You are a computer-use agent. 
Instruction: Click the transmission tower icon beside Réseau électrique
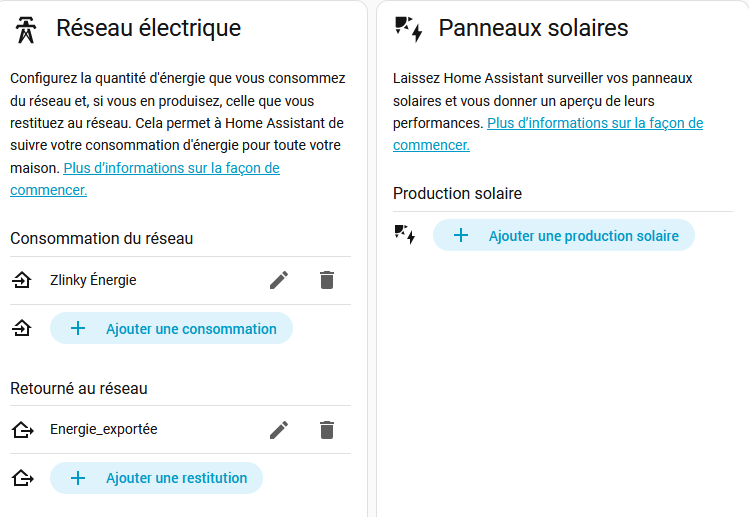point(26,29)
